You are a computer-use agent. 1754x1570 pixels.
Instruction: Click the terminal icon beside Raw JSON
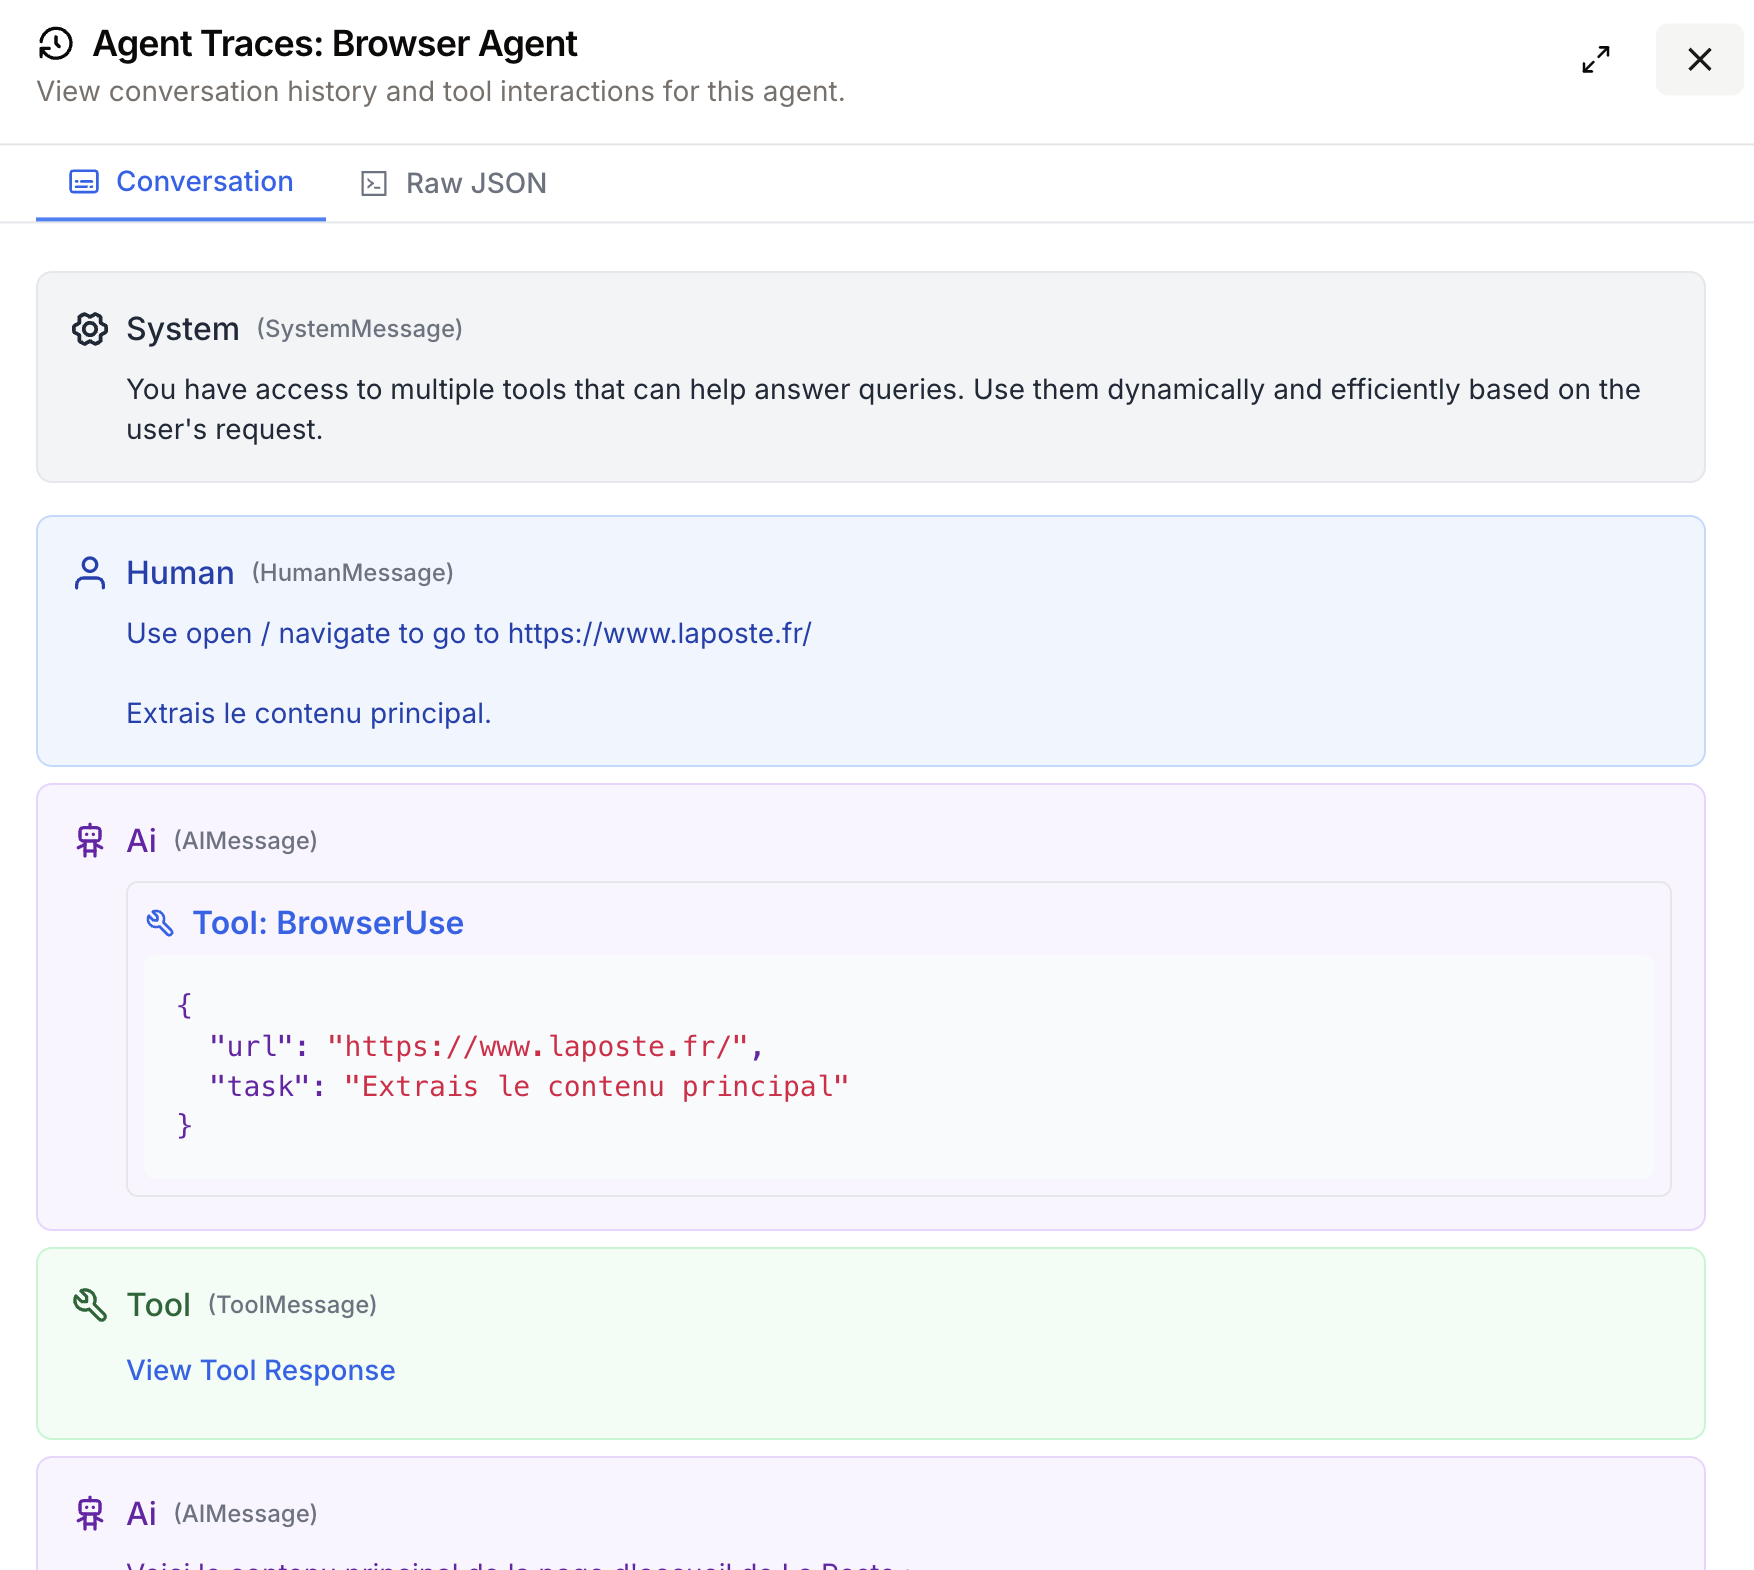(372, 183)
